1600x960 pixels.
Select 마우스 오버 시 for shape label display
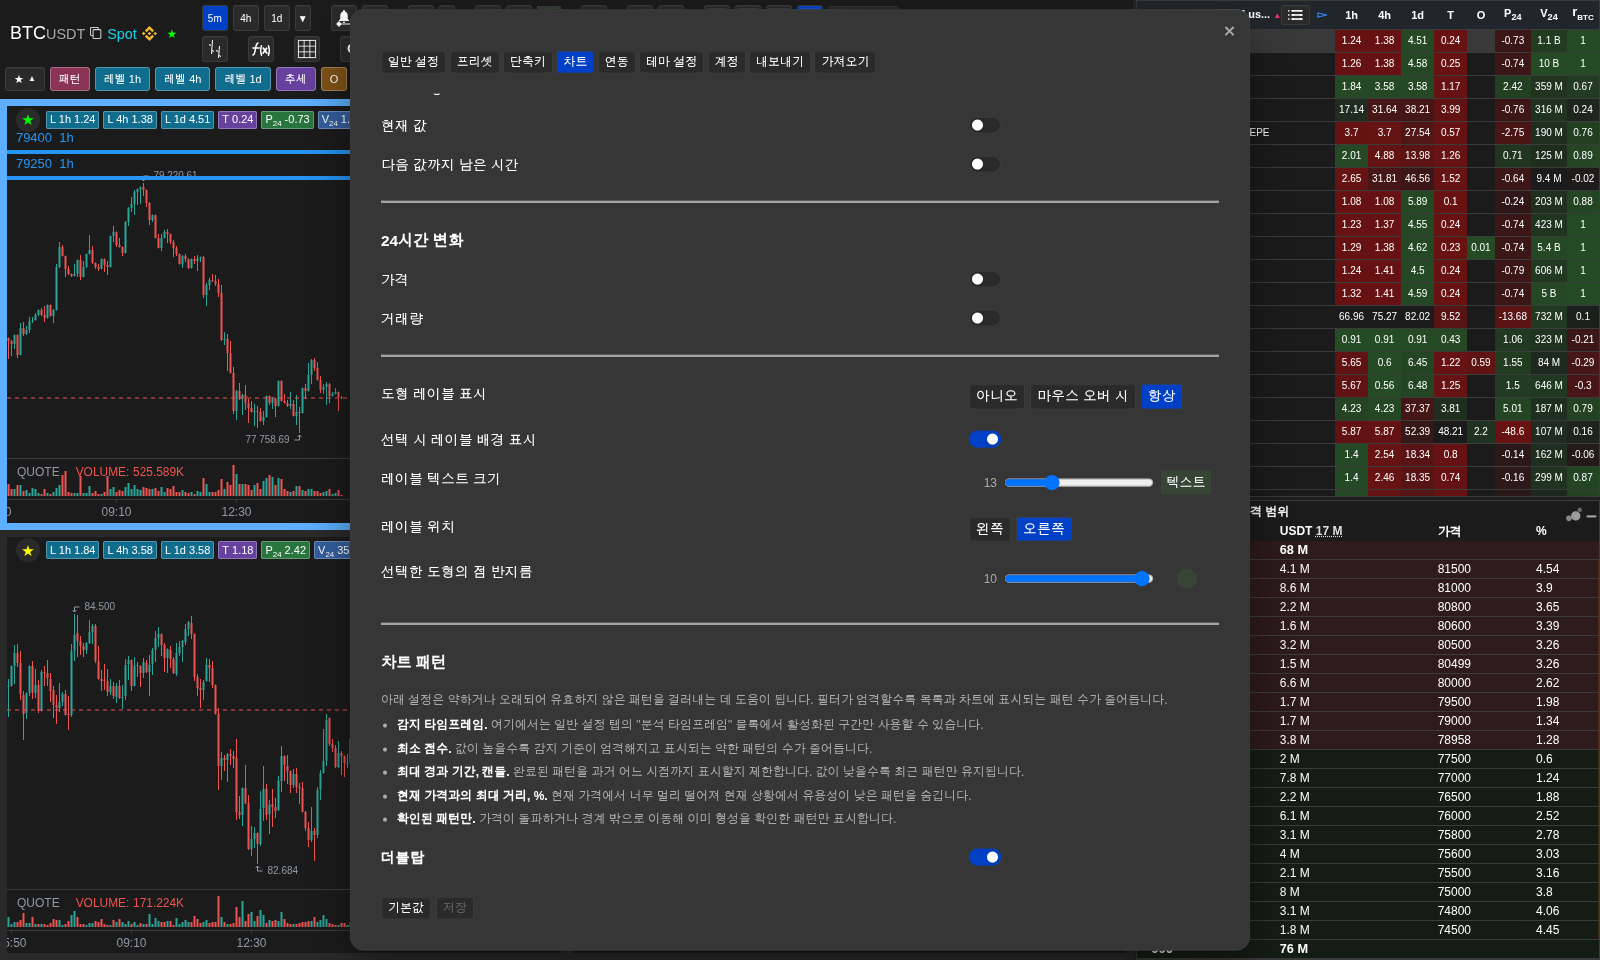pos(1082,396)
